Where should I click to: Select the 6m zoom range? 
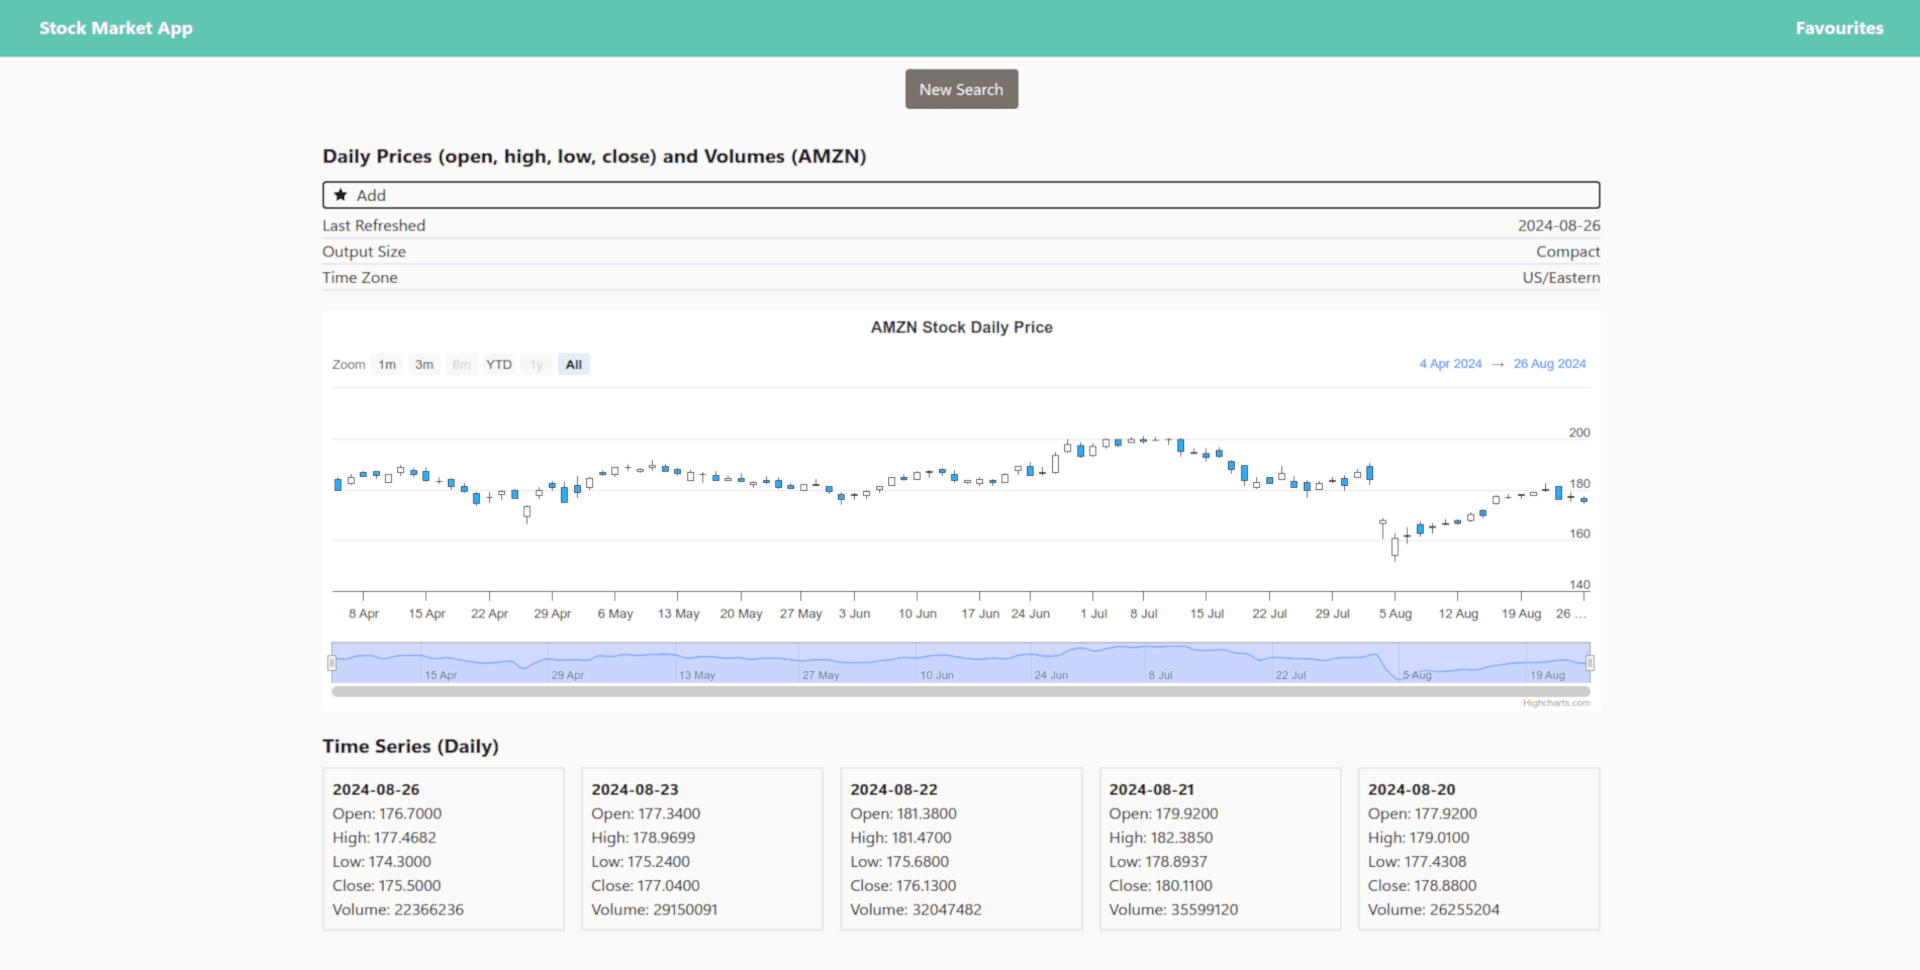click(x=461, y=364)
